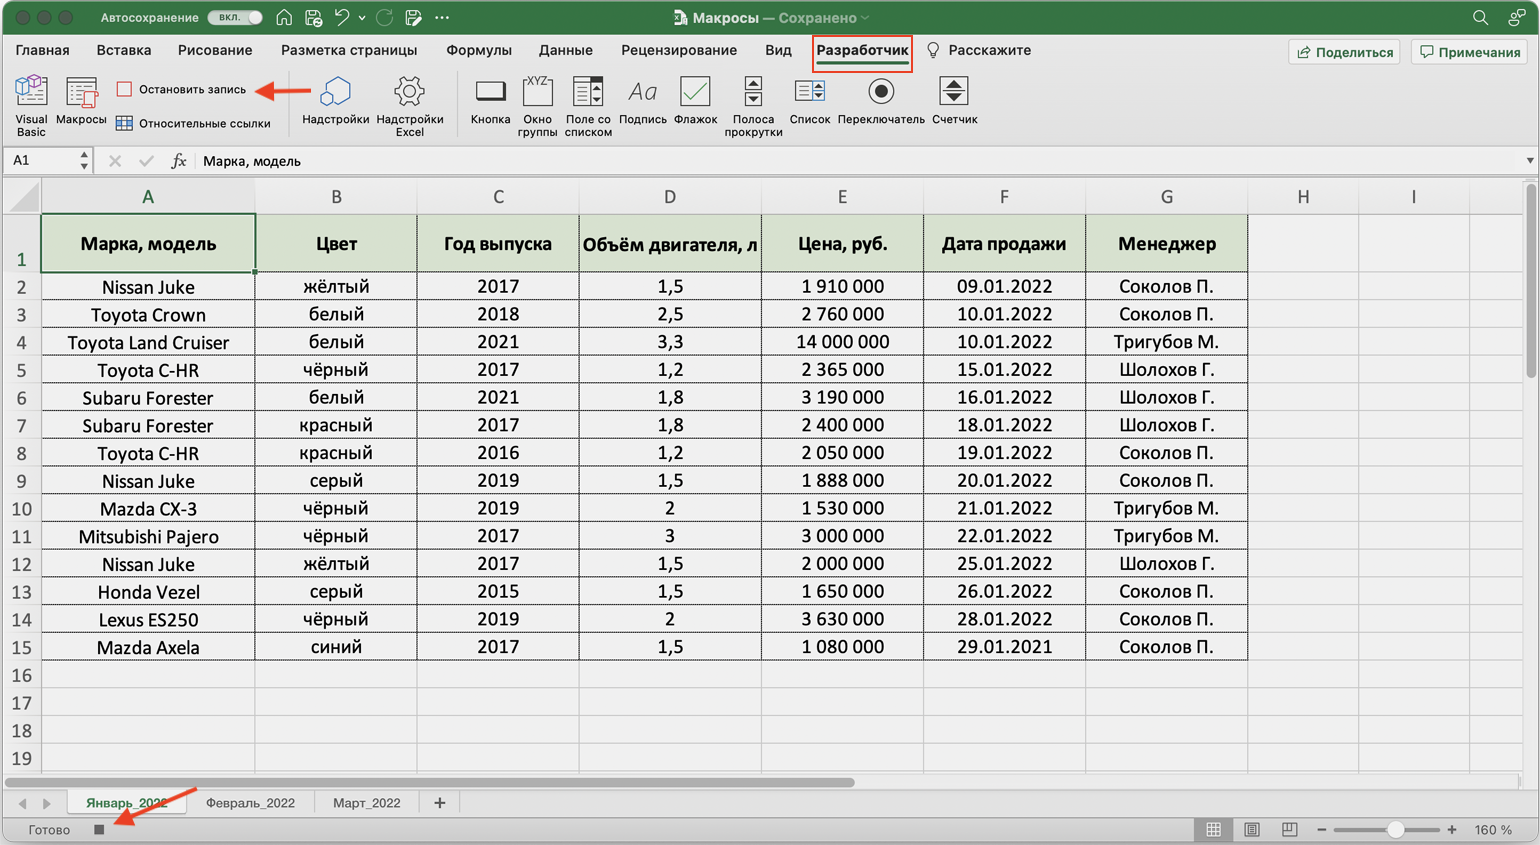
Task: Zoom out with the minus button
Action: click(1321, 829)
